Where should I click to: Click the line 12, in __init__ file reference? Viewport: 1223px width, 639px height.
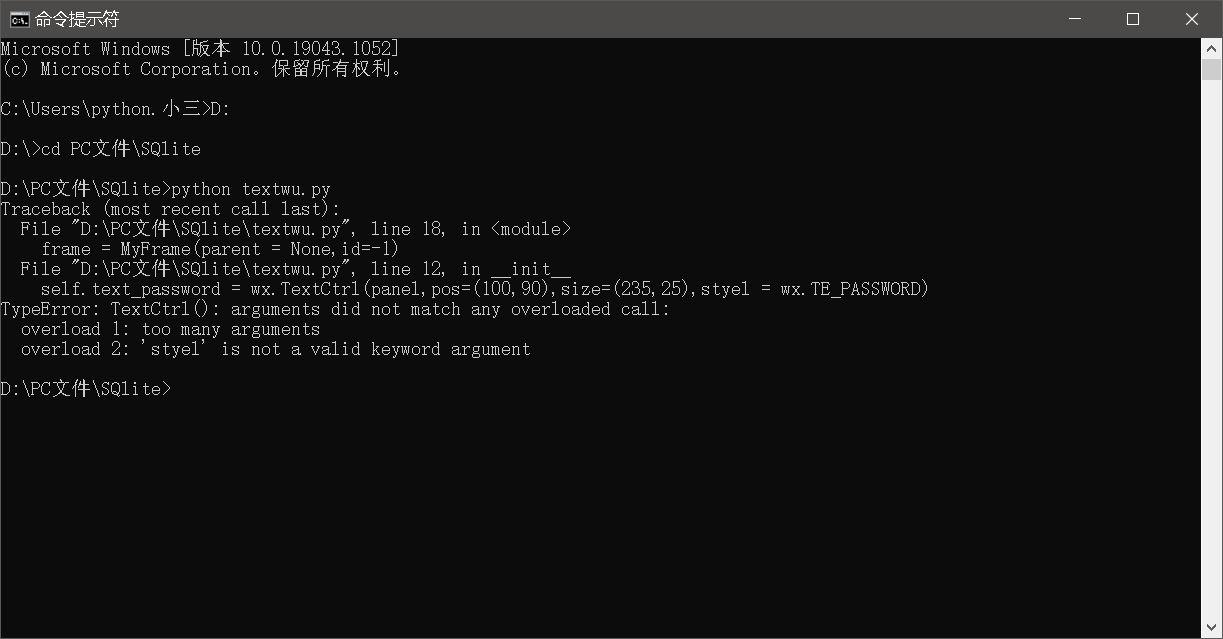(x=470, y=269)
